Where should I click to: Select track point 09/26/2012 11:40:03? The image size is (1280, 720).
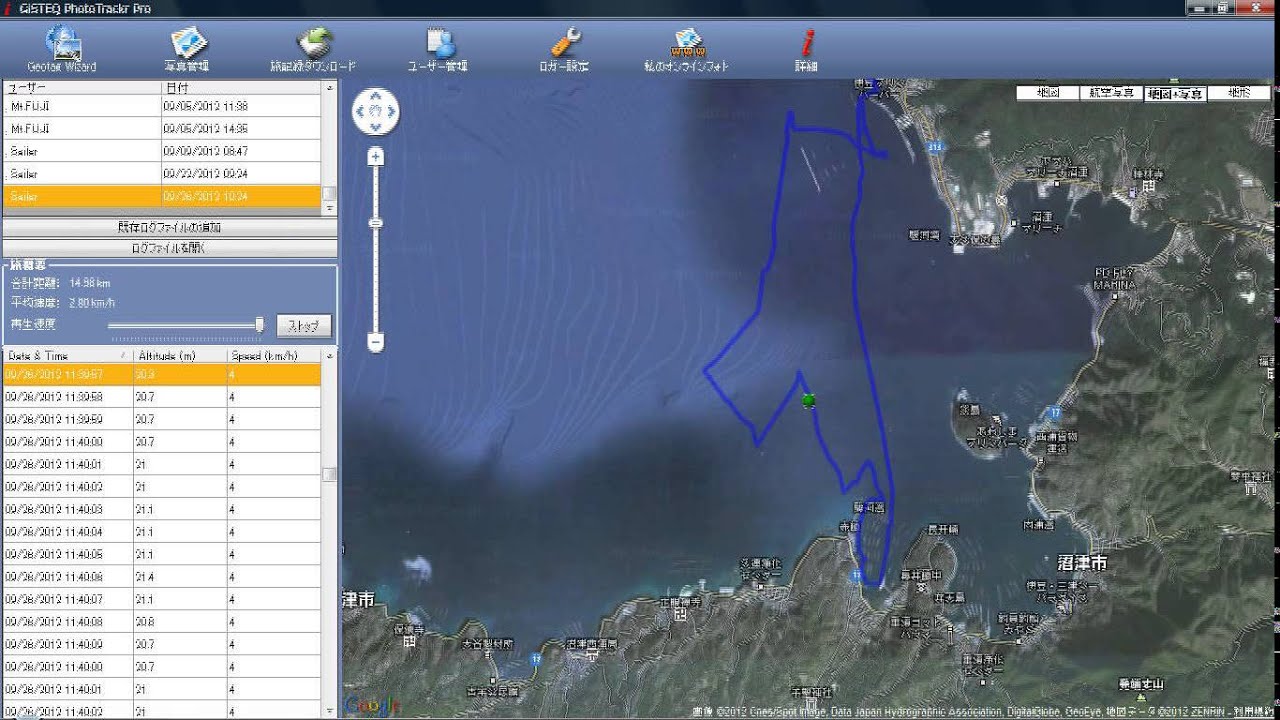pyautogui.click(x=162, y=509)
